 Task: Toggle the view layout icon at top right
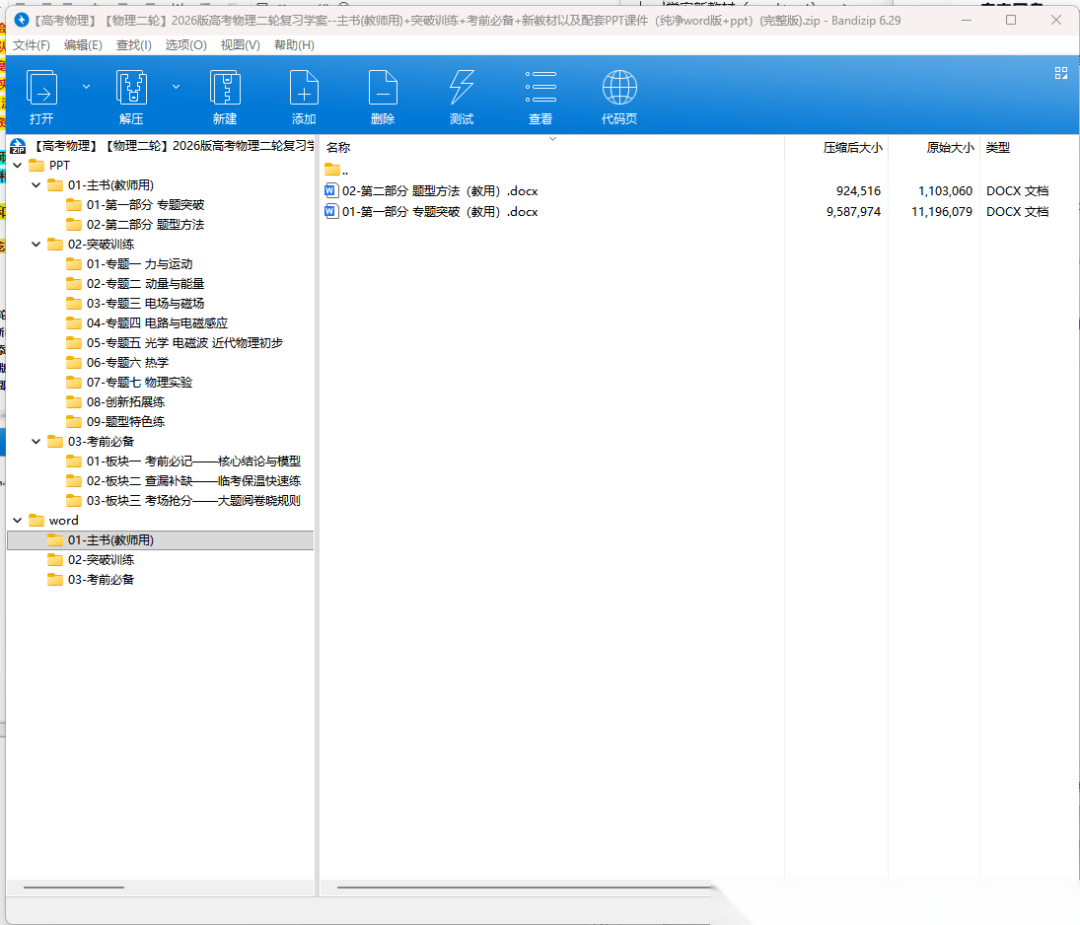point(1061,73)
